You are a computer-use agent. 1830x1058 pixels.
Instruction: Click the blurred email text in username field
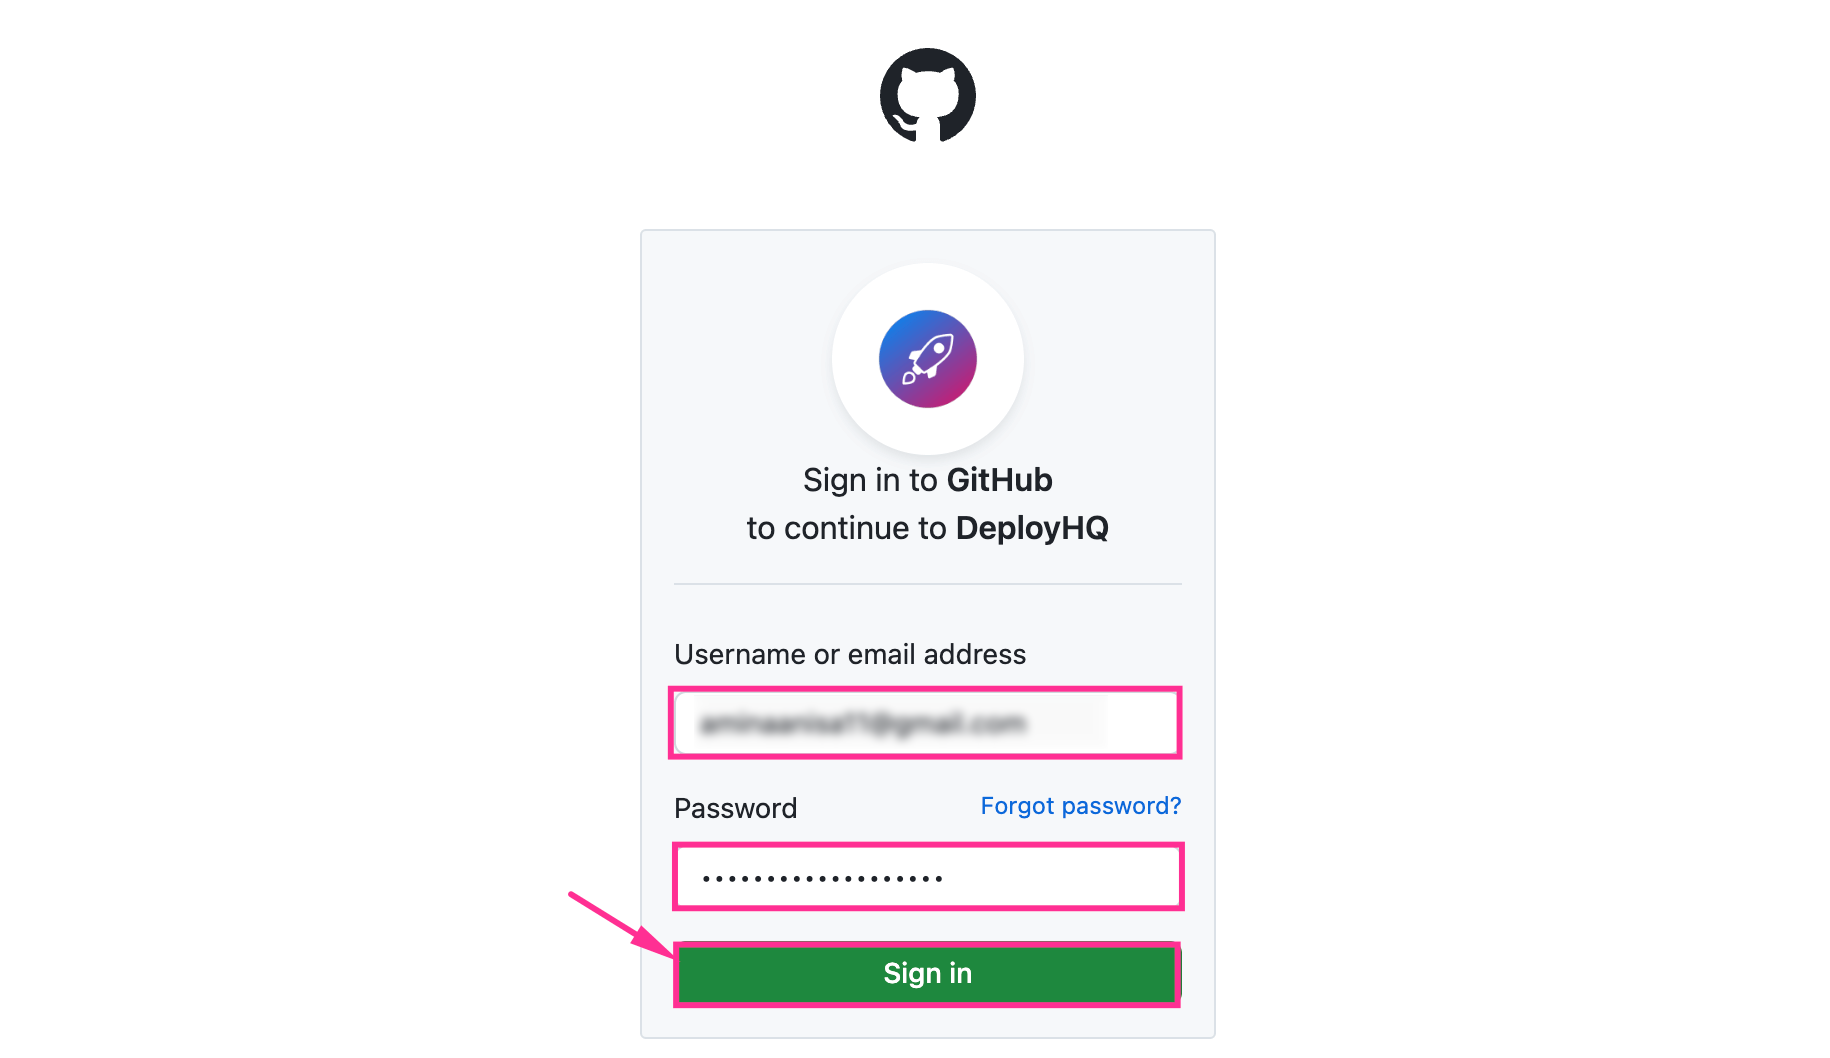tap(862, 723)
